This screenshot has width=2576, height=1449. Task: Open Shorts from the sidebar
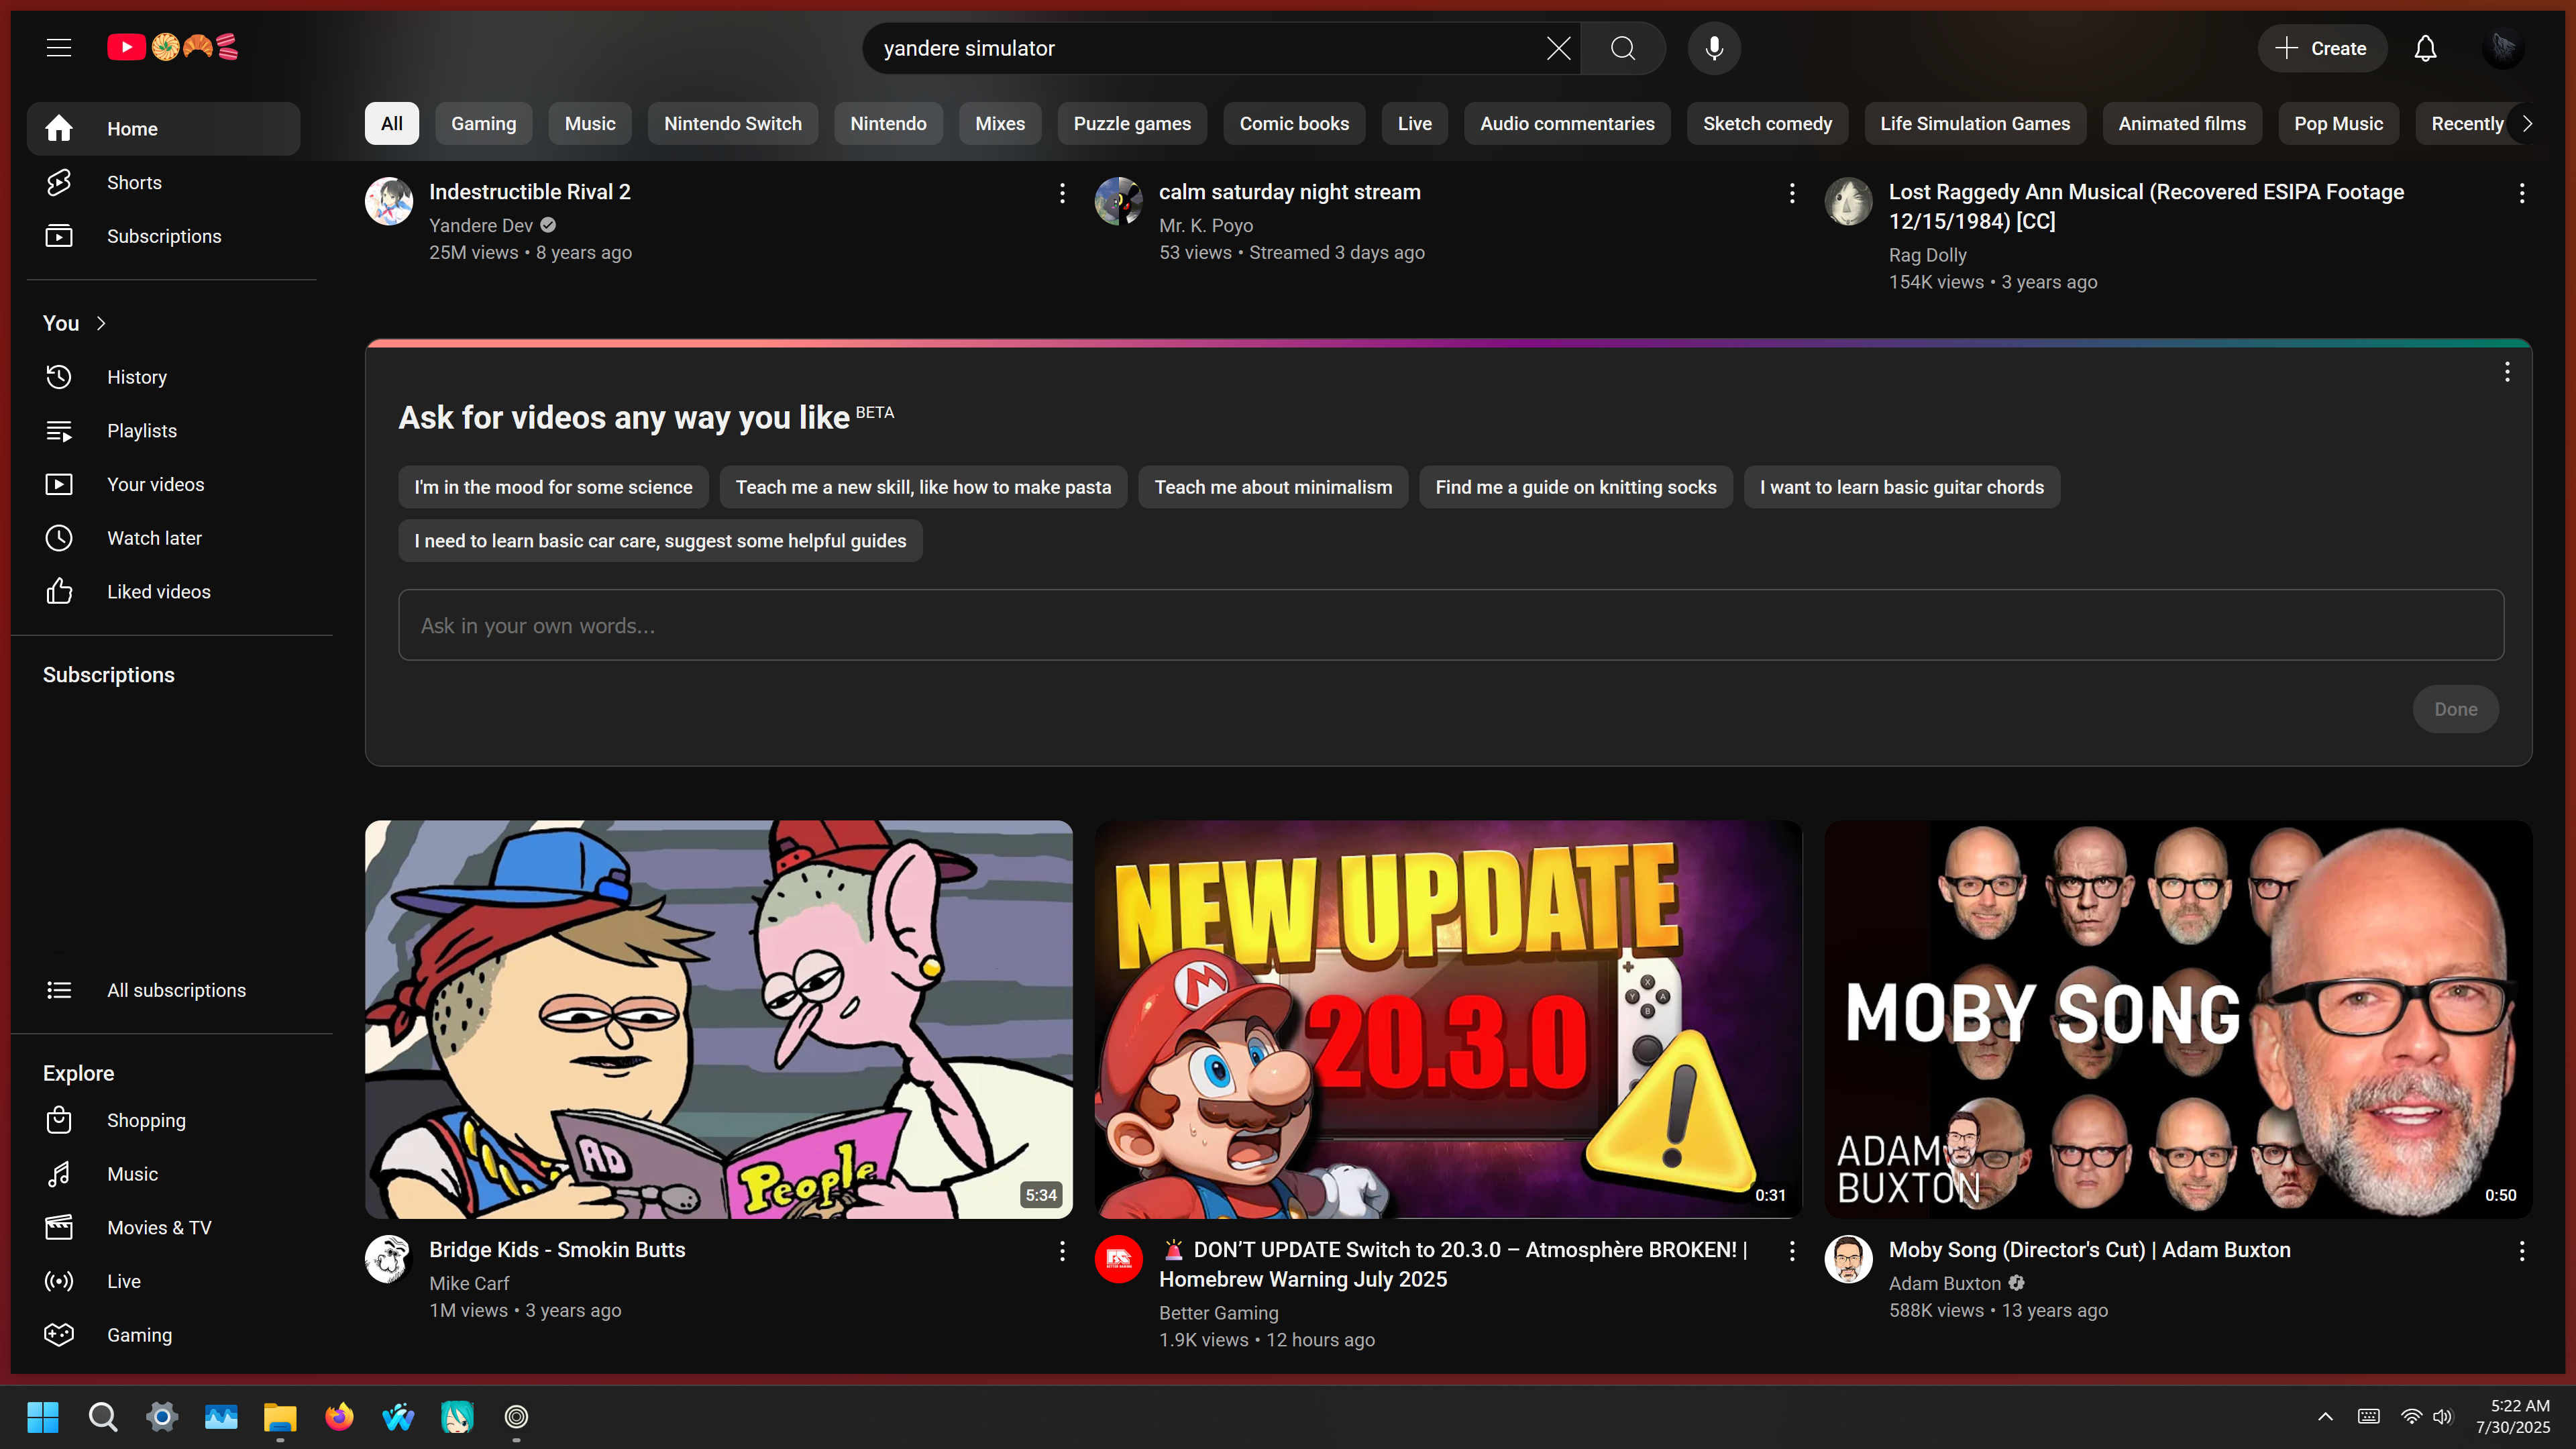(164, 183)
